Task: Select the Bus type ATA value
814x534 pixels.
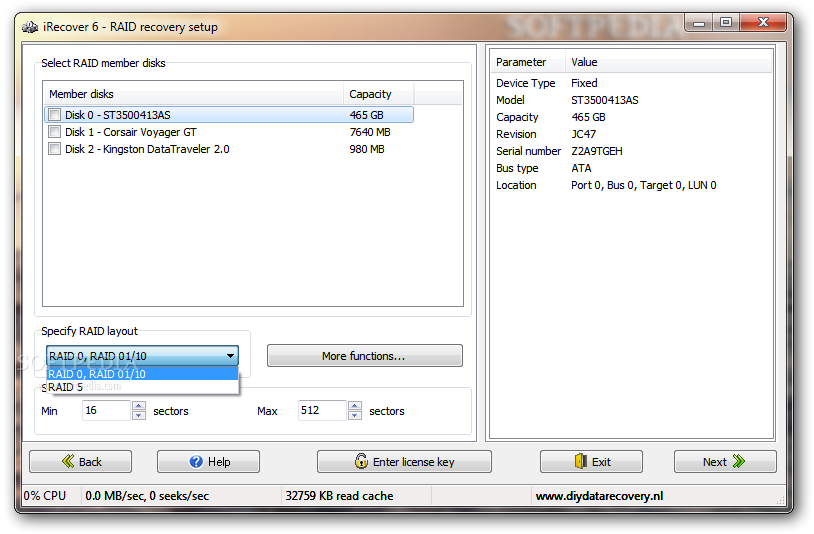Action: [x=581, y=168]
